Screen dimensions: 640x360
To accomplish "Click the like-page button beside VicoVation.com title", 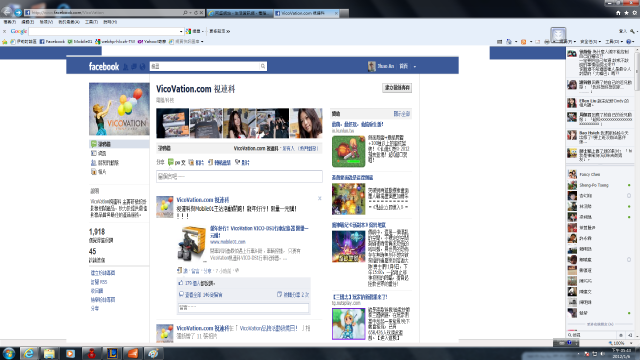I will click(x=397, y=88).
